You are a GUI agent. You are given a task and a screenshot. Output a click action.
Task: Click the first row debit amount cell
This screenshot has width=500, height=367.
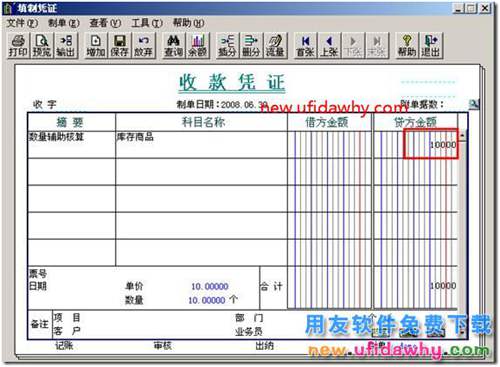pyautogui.click(x=329, y=145)
